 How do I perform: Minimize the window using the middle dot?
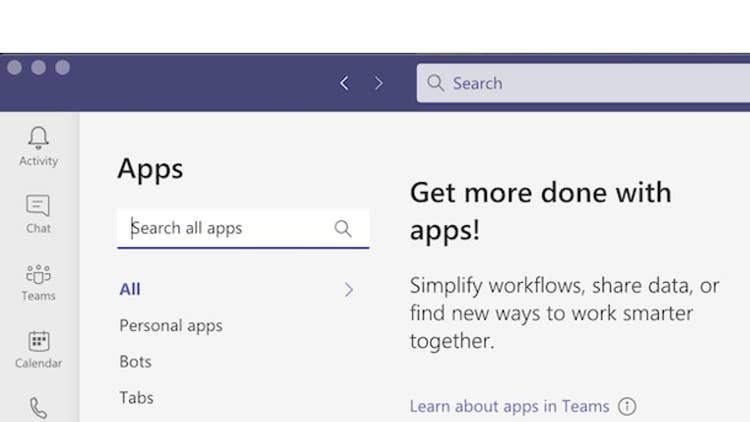coord(38,67)
